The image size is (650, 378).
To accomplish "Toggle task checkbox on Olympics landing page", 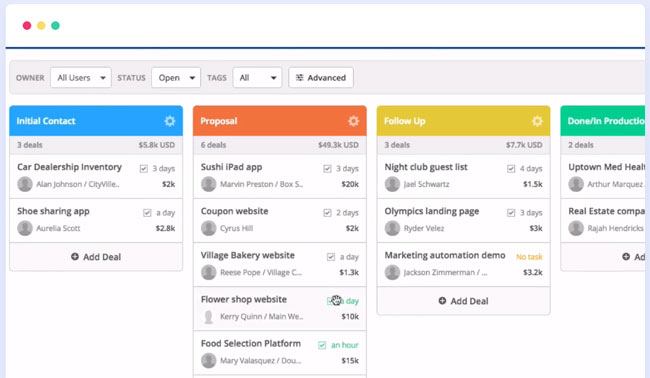I will tap(511, 213).
